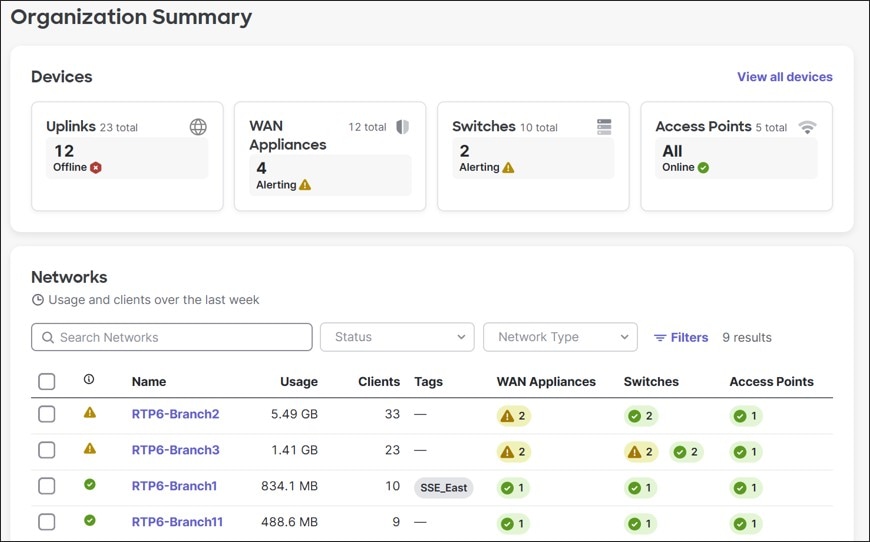
Task: Click the red offline icon under Uplinks
Action: coord(96,168)
